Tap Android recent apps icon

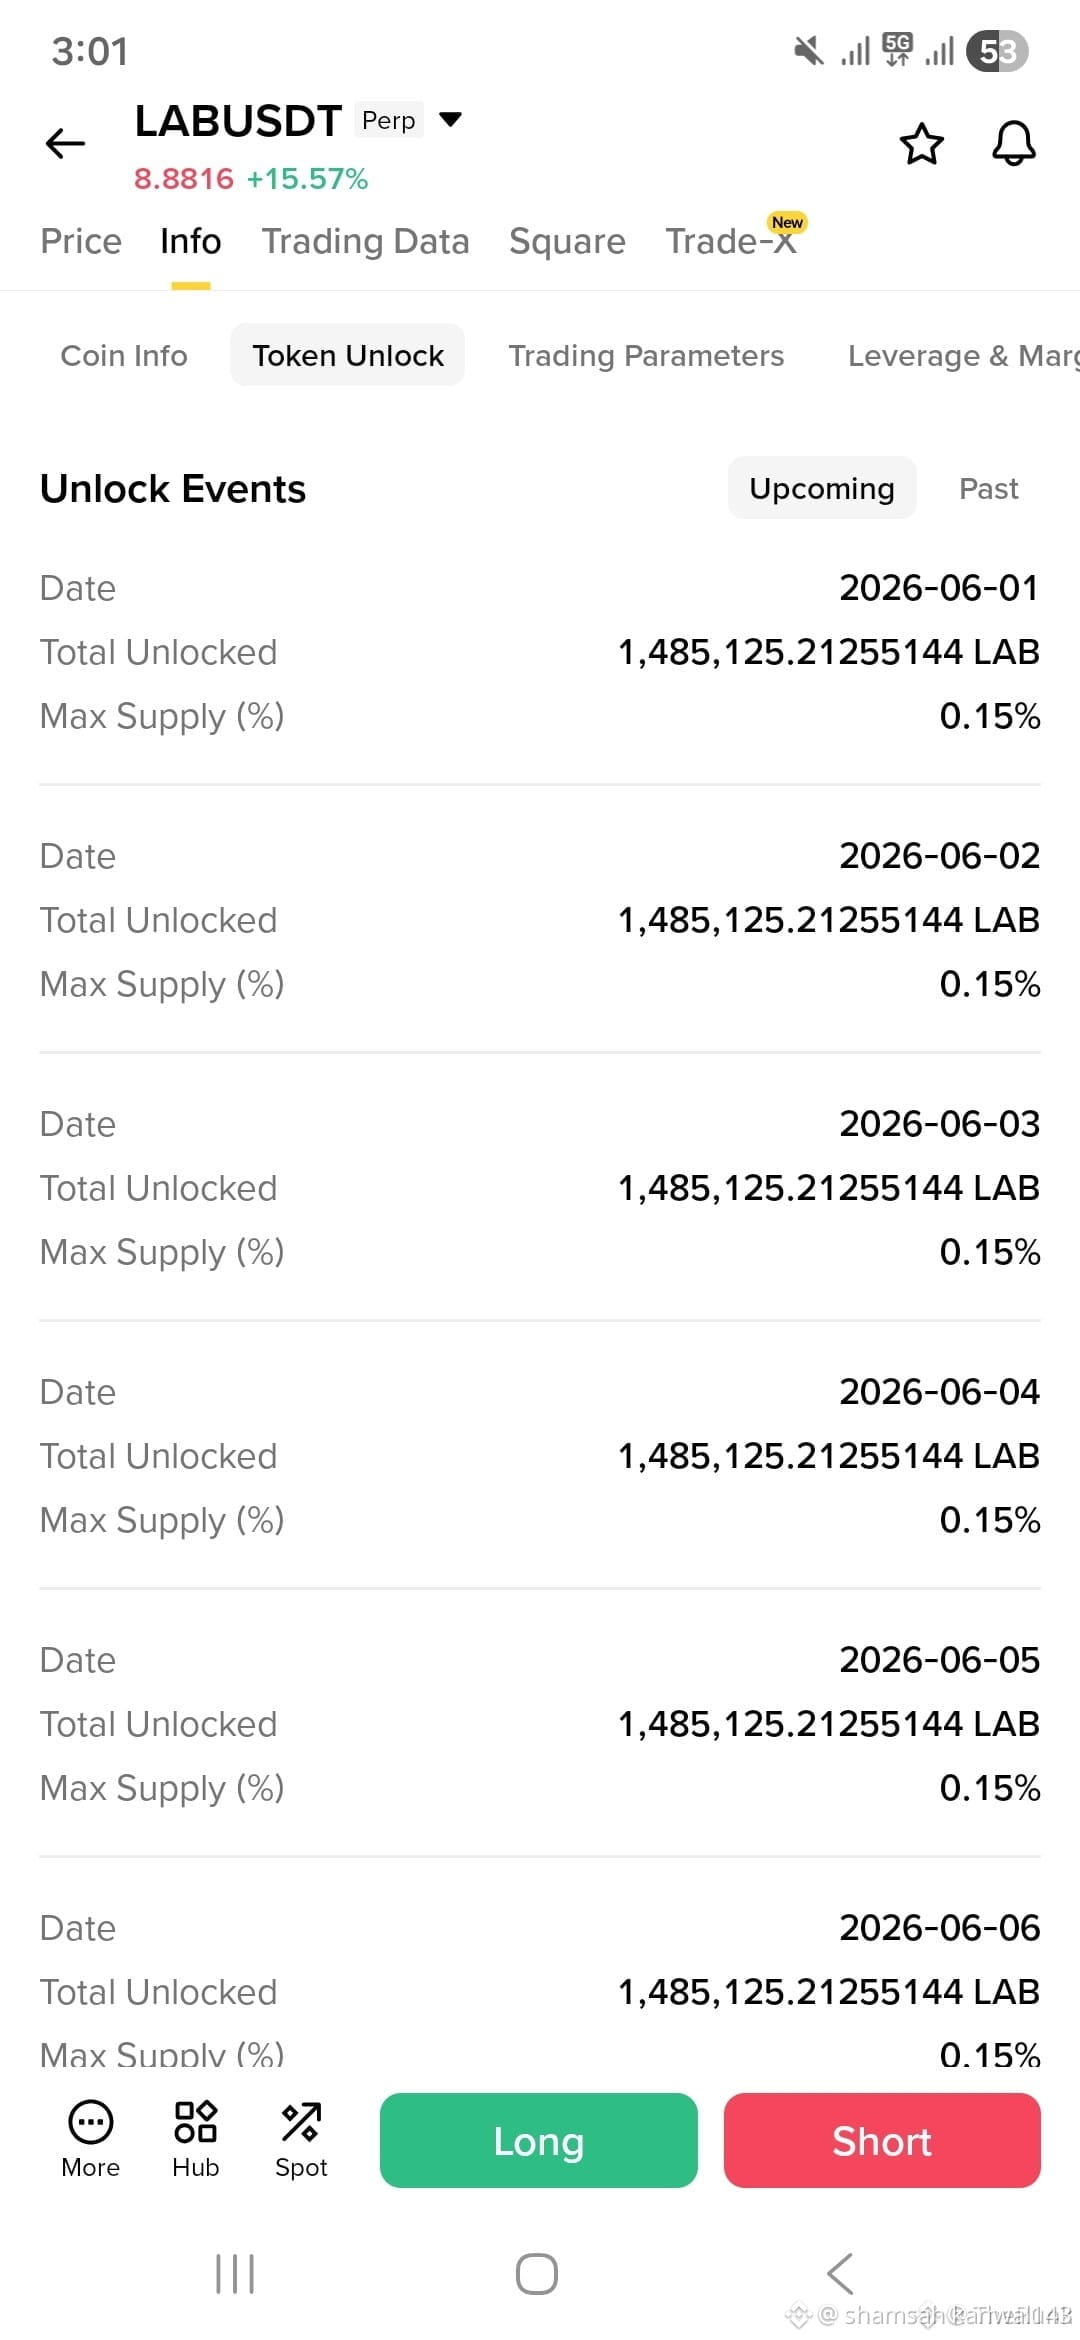236,2274
